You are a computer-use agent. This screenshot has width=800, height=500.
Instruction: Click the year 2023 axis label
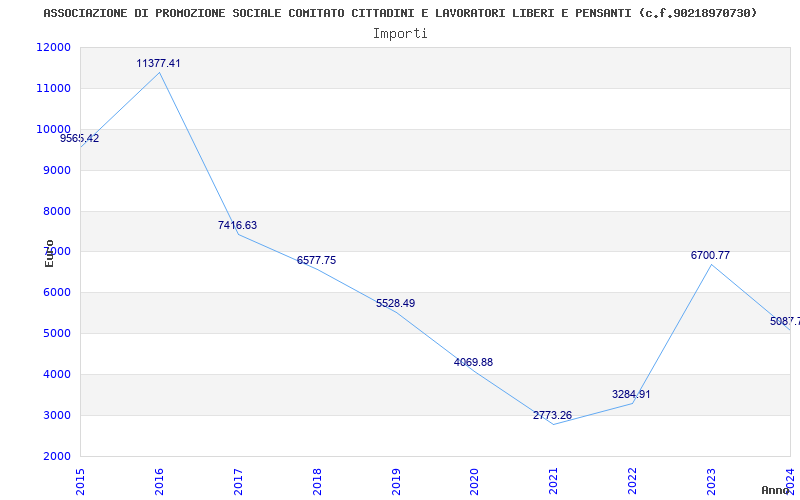coord(711,481)
